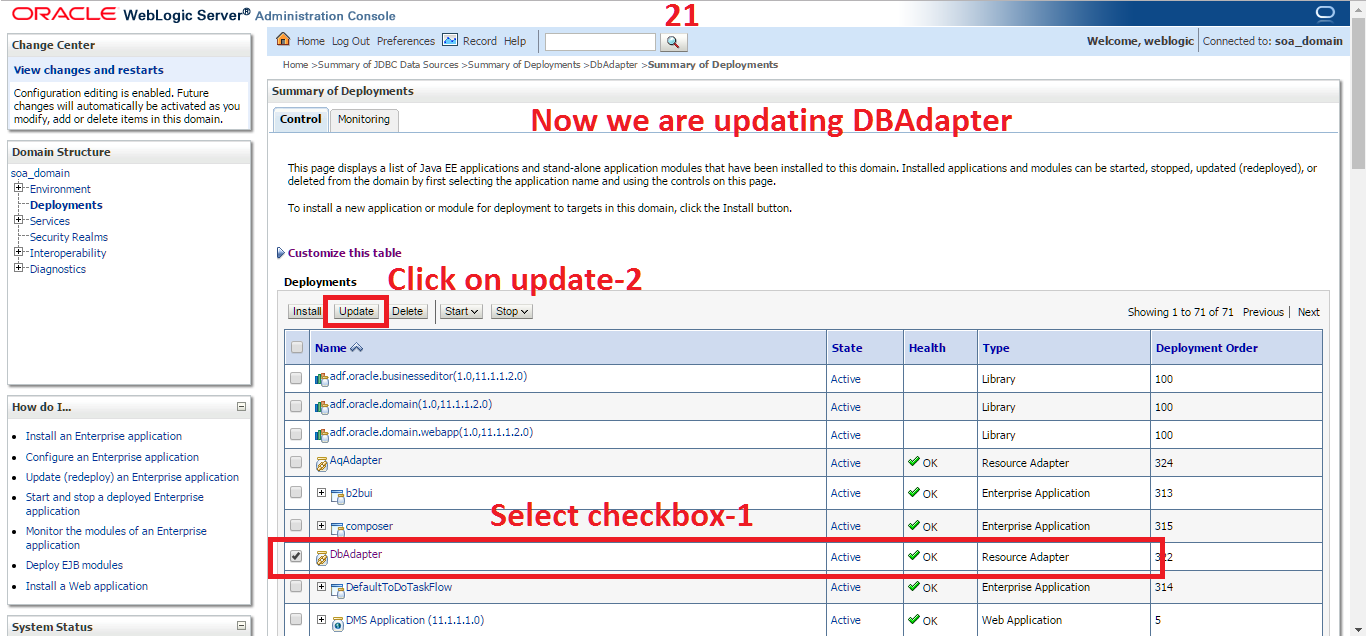
Task: Open the Stop dropdown button
Action: pyautogui.click(x=511, y=311)
